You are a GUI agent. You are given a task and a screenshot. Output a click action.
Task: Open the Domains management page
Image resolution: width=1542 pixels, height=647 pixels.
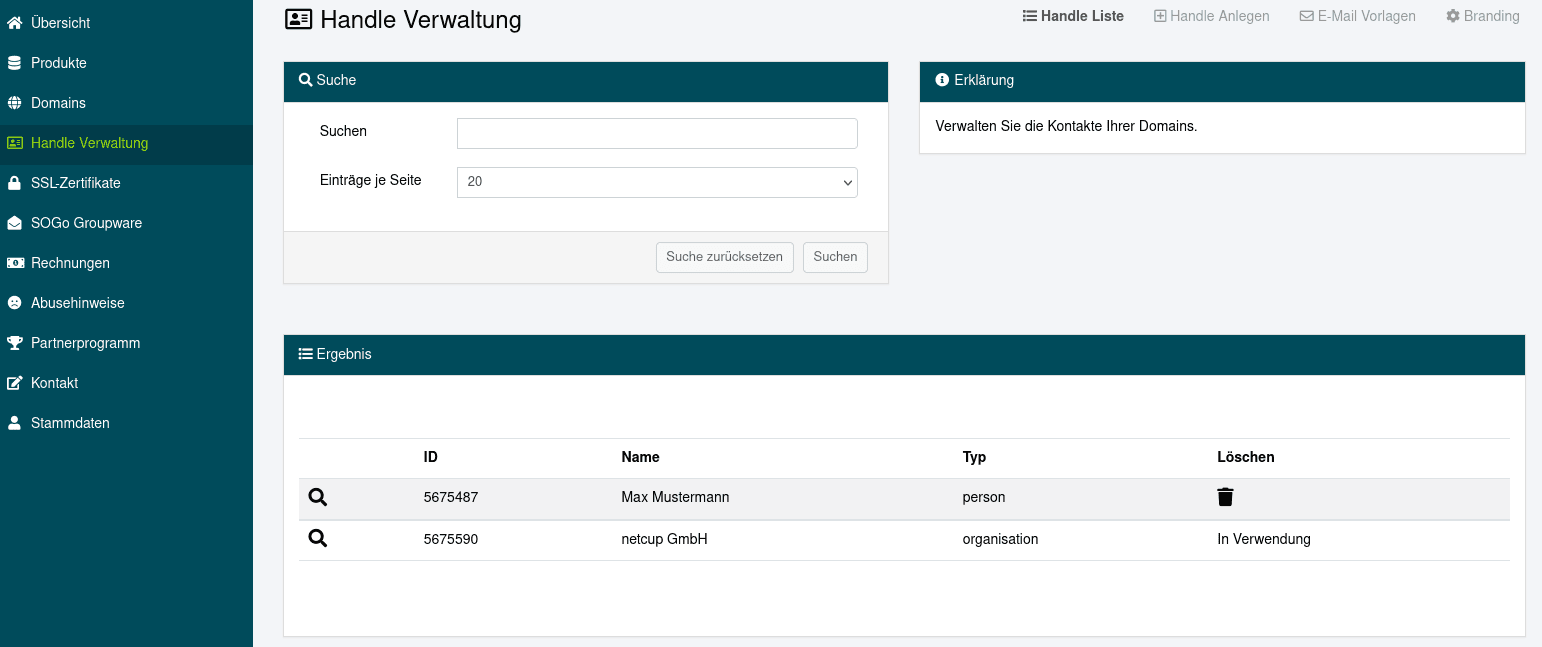click(60, 102)
